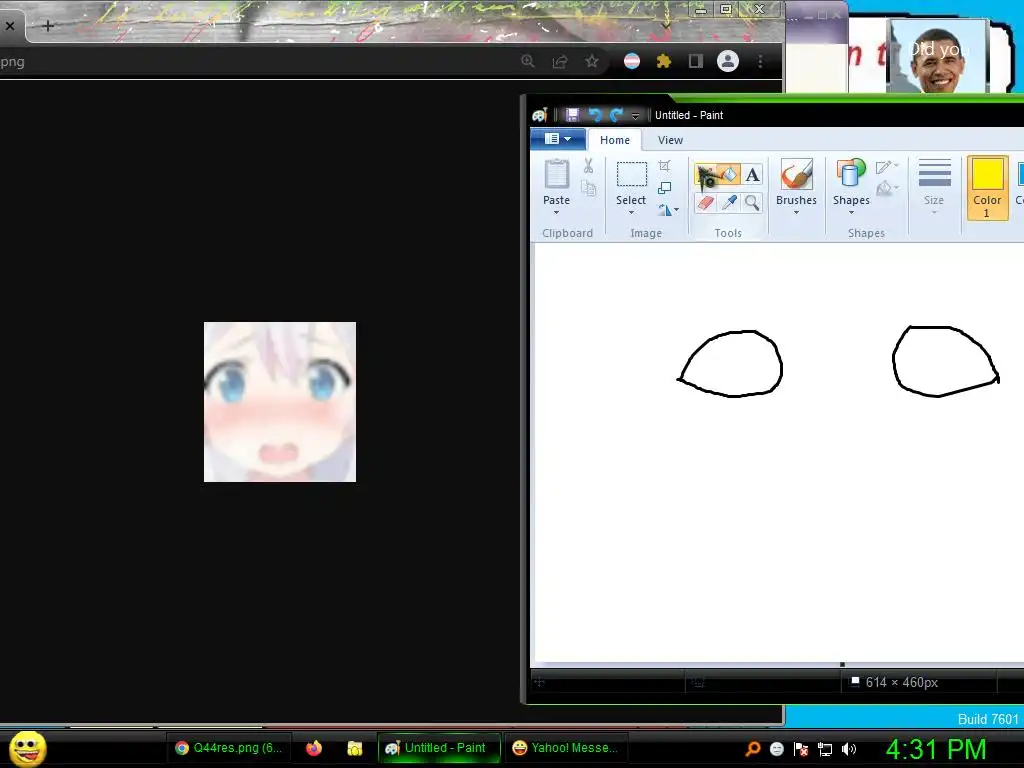Image resolution: width=1024 pixels, height=768 pixels.
Task: Click the volume speaker tray icon
Action: pyautogui.click(x=848, y=749)
